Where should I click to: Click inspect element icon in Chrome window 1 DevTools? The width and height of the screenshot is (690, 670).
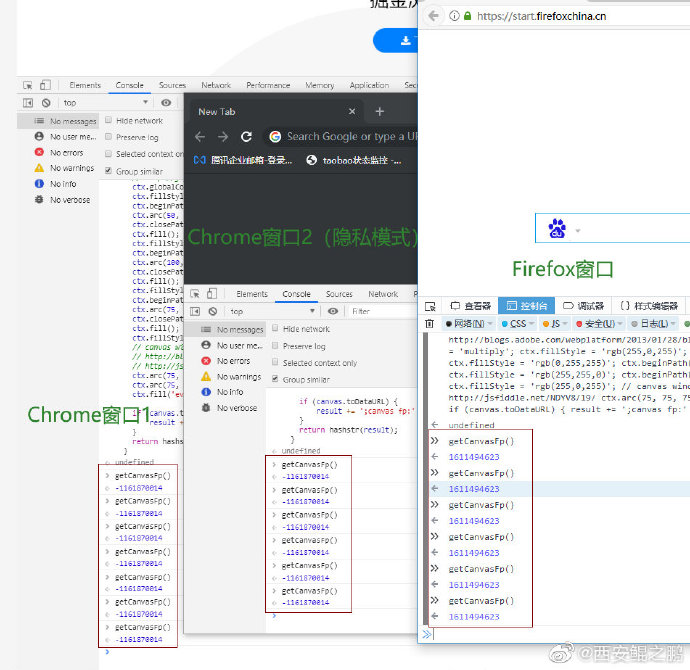pyautogui.click(x=27, y=85)
